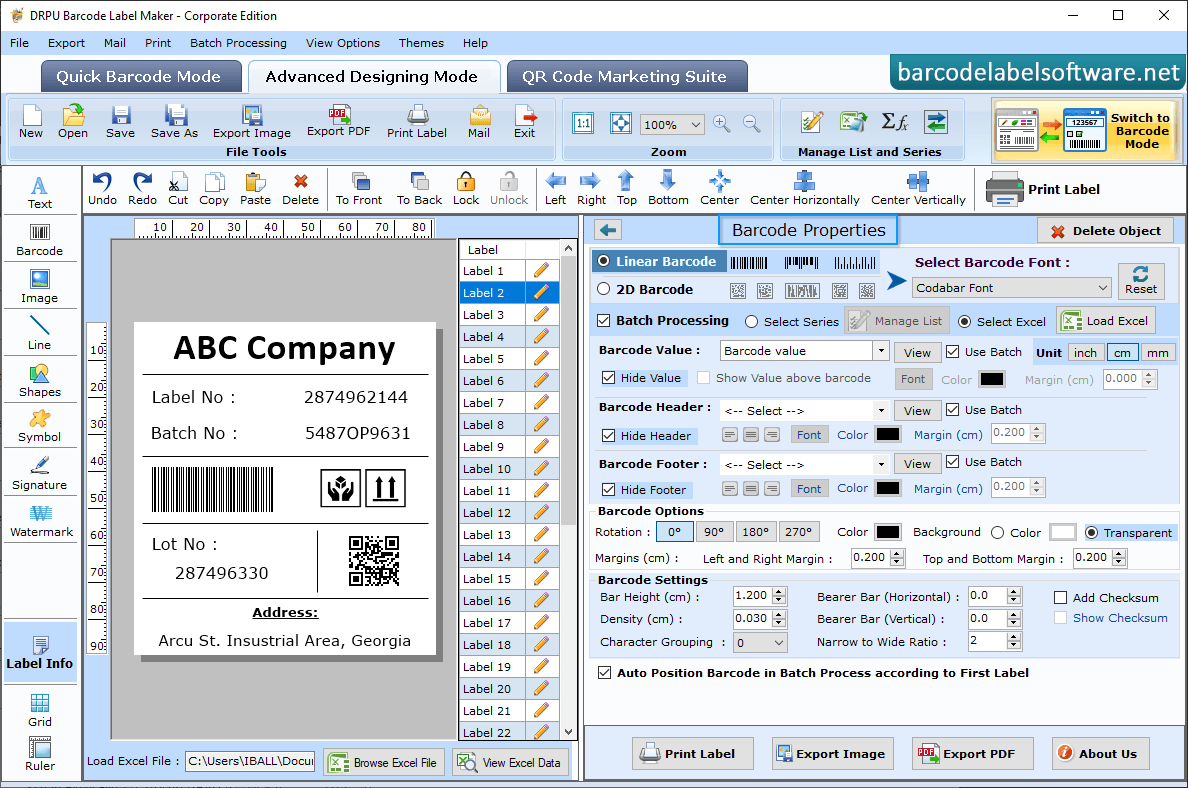Select the Linear Barcode radio button
The image size is (1188, 788).
(x=604, y=261)
